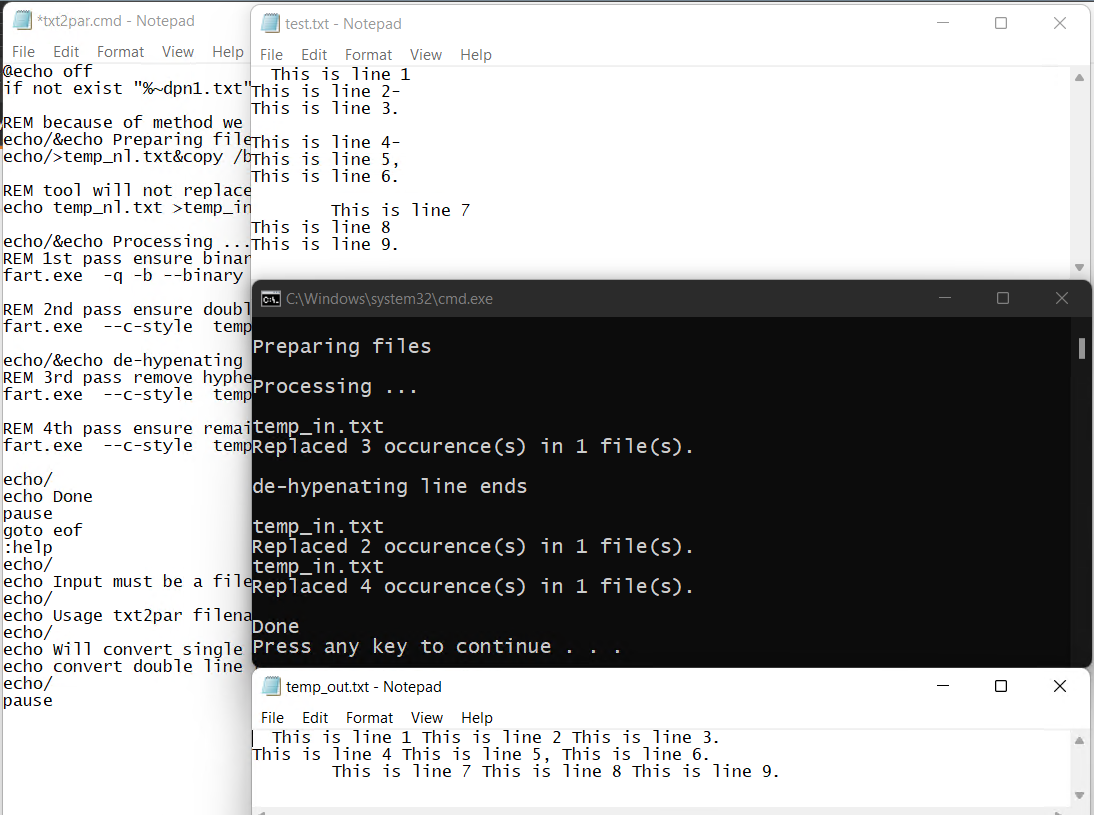
Task: Click 'Replaced 3 occurence(s)' line in cmd
Action: (473, 447)
